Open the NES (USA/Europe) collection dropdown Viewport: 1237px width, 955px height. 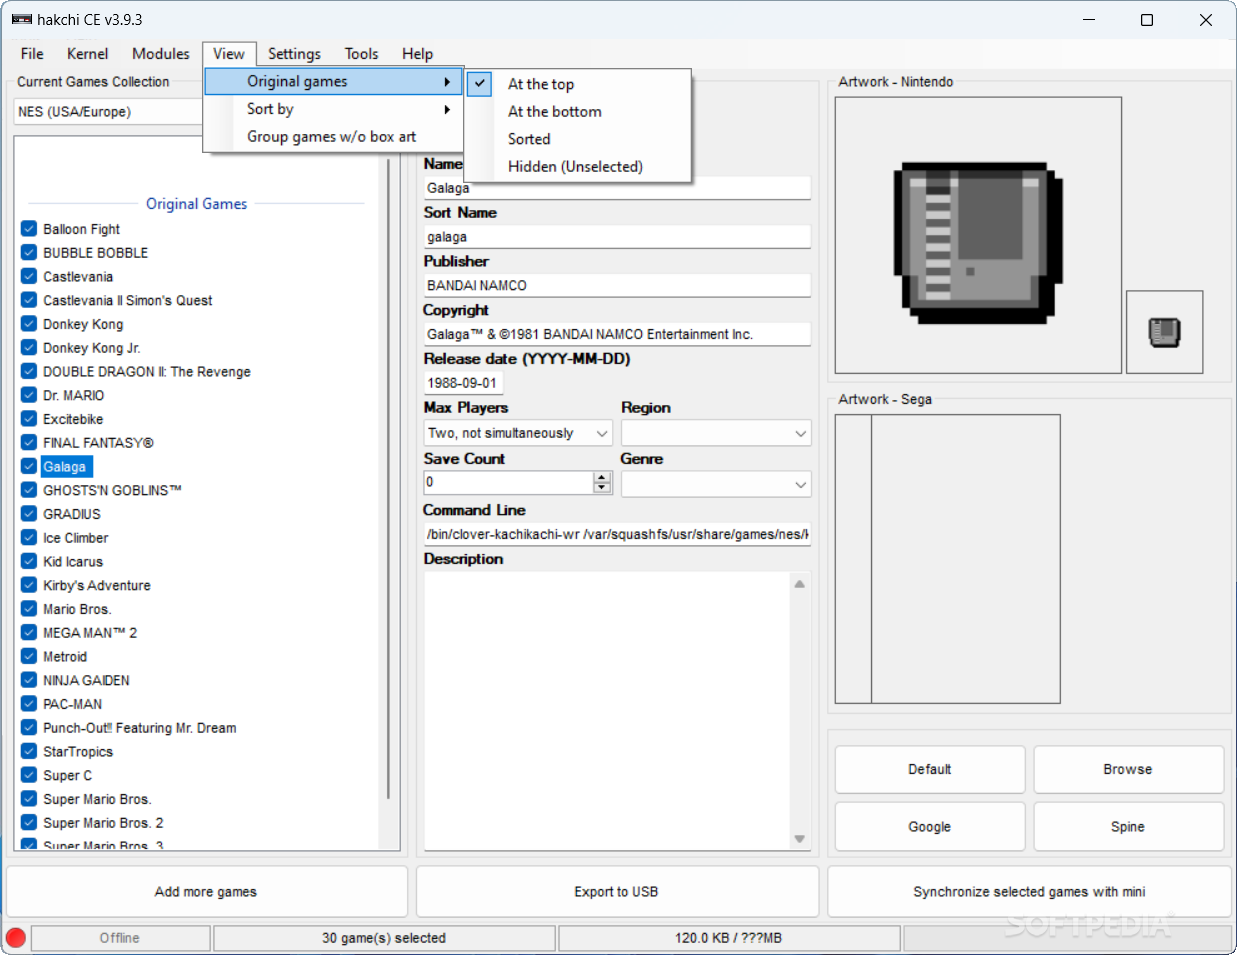click(108, 112)
